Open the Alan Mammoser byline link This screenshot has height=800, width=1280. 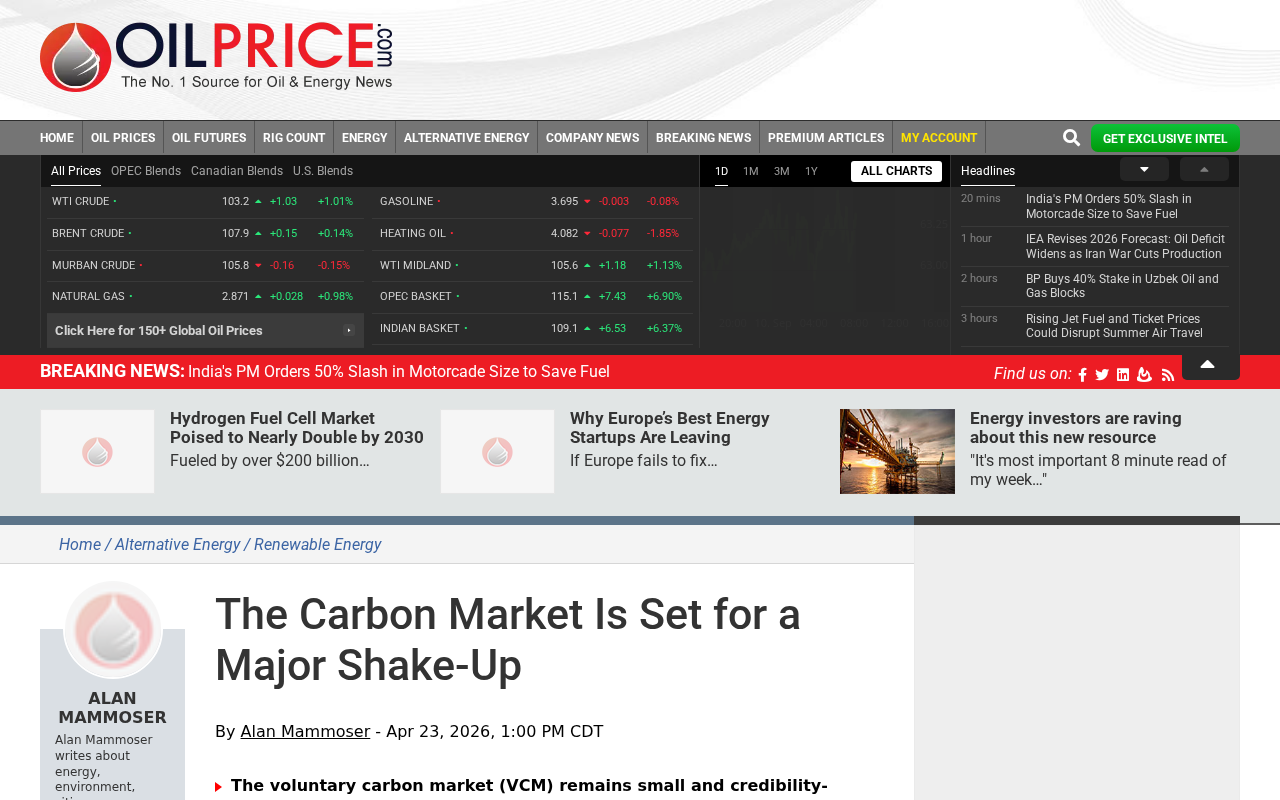(305, 732)
